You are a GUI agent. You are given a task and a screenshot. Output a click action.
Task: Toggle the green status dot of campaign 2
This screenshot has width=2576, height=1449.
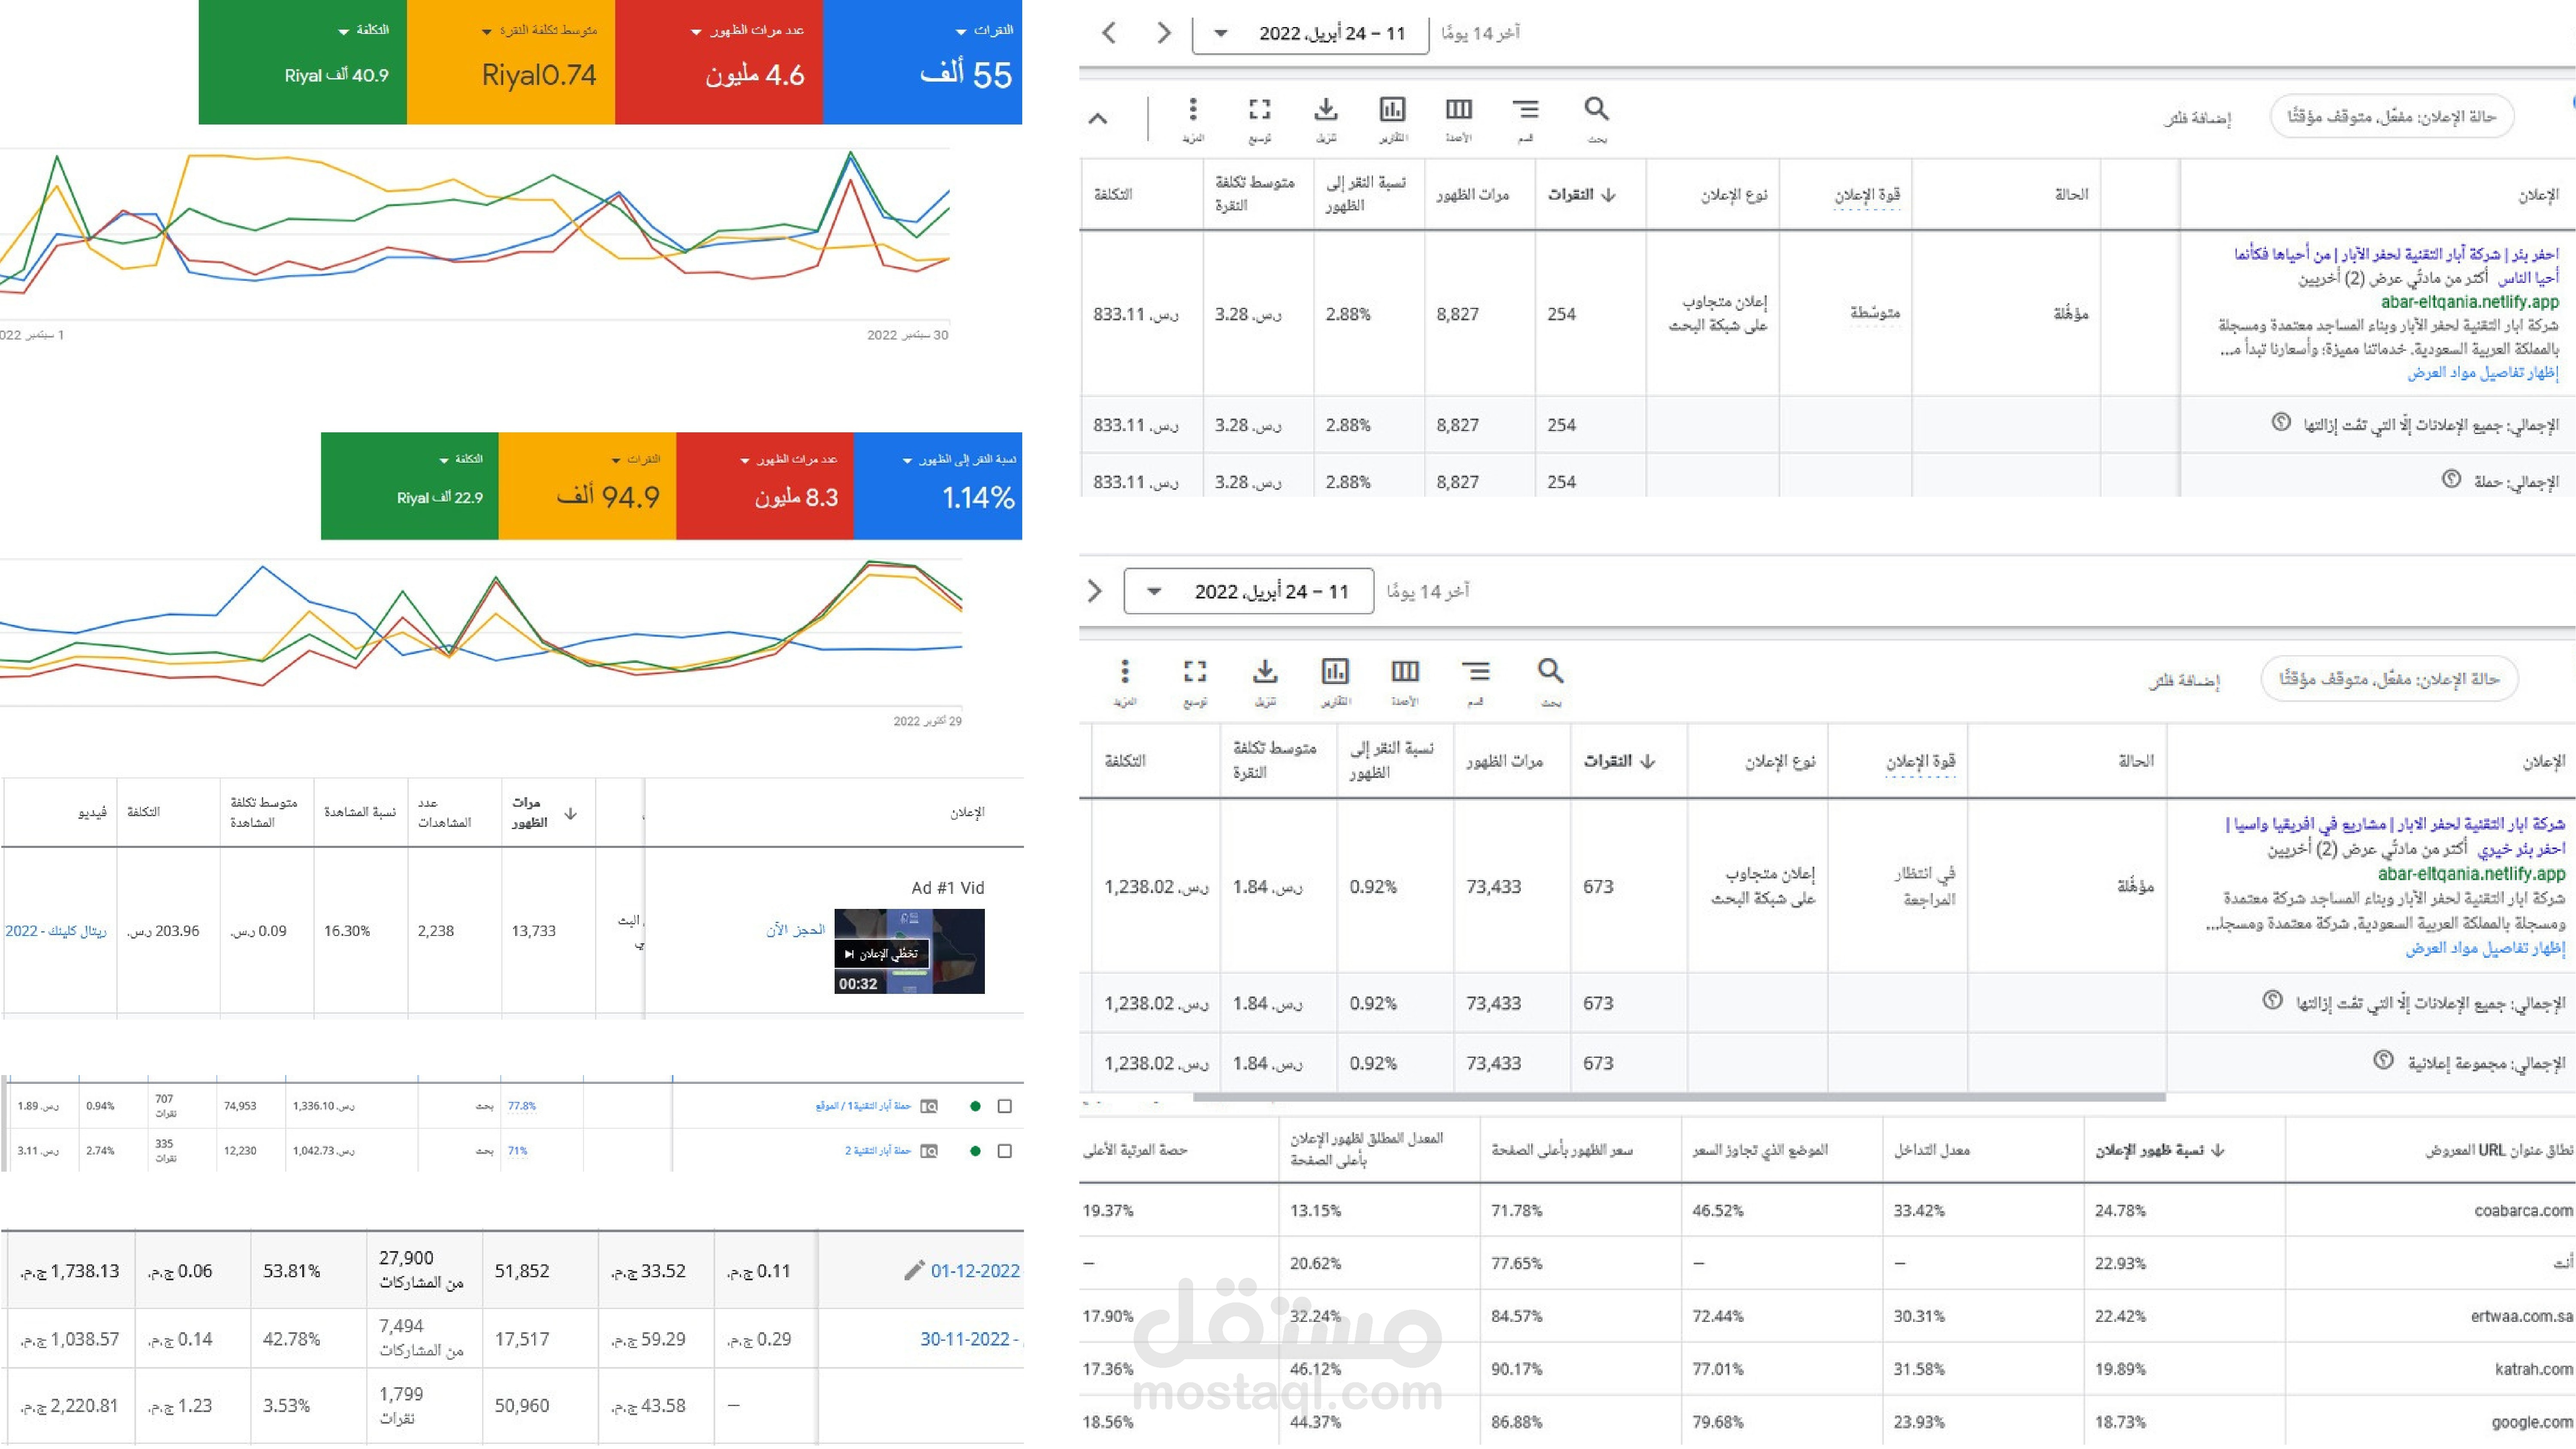[x=975, y=1151]
